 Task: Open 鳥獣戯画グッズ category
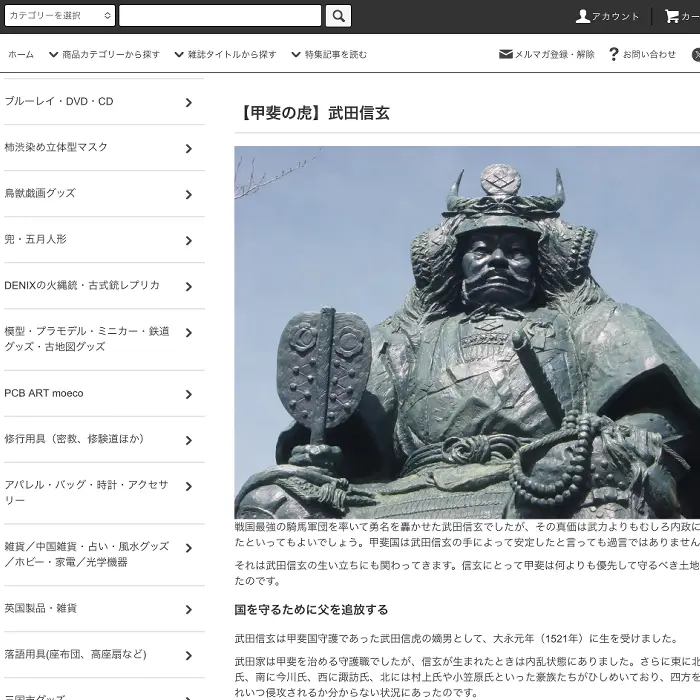(x=40, y=193)
